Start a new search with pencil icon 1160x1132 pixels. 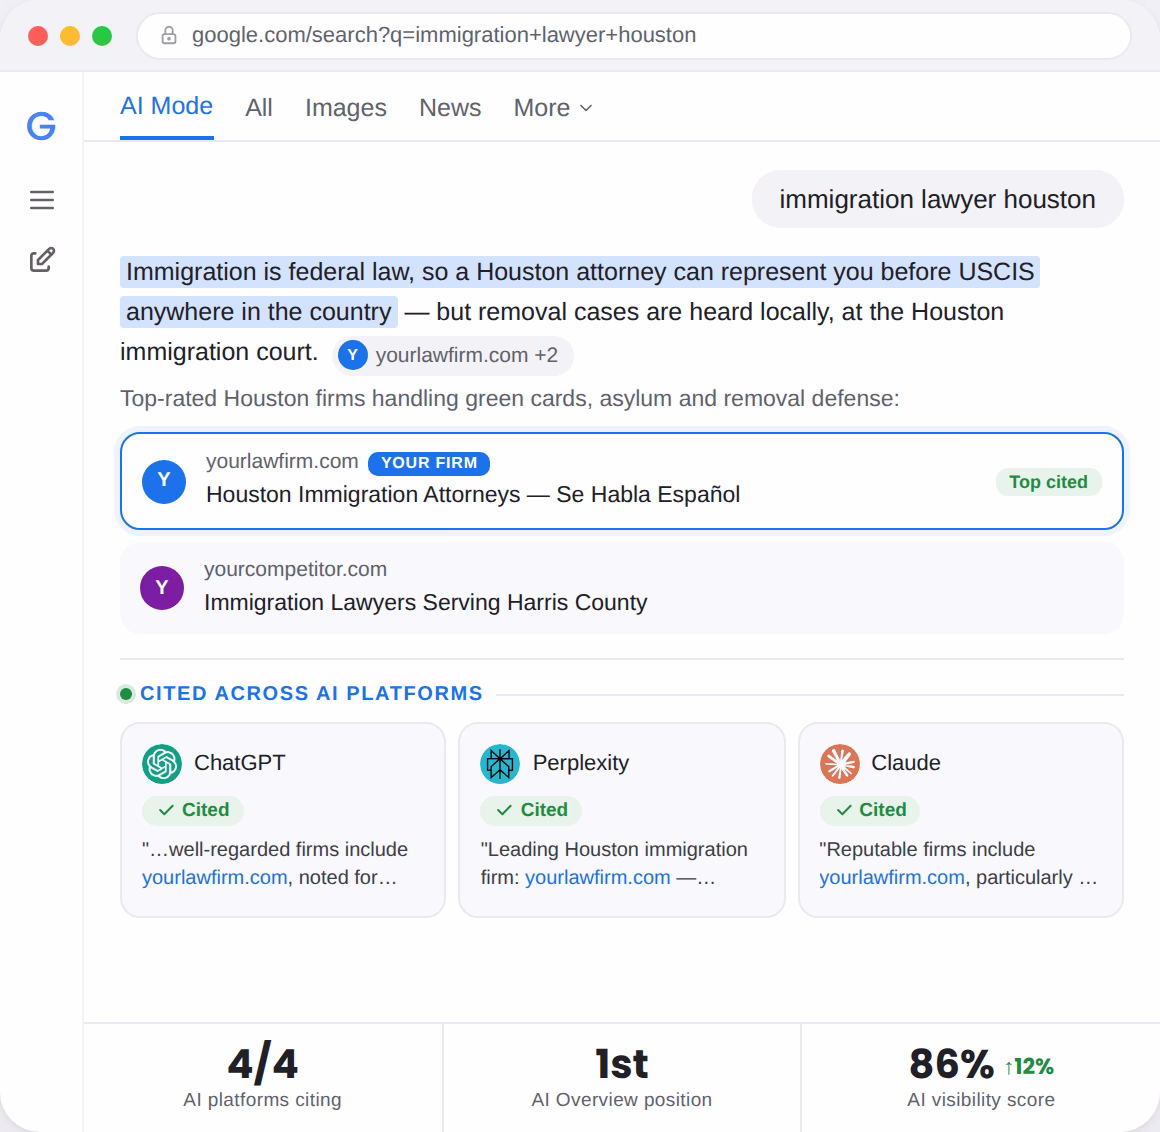(41, 260)
